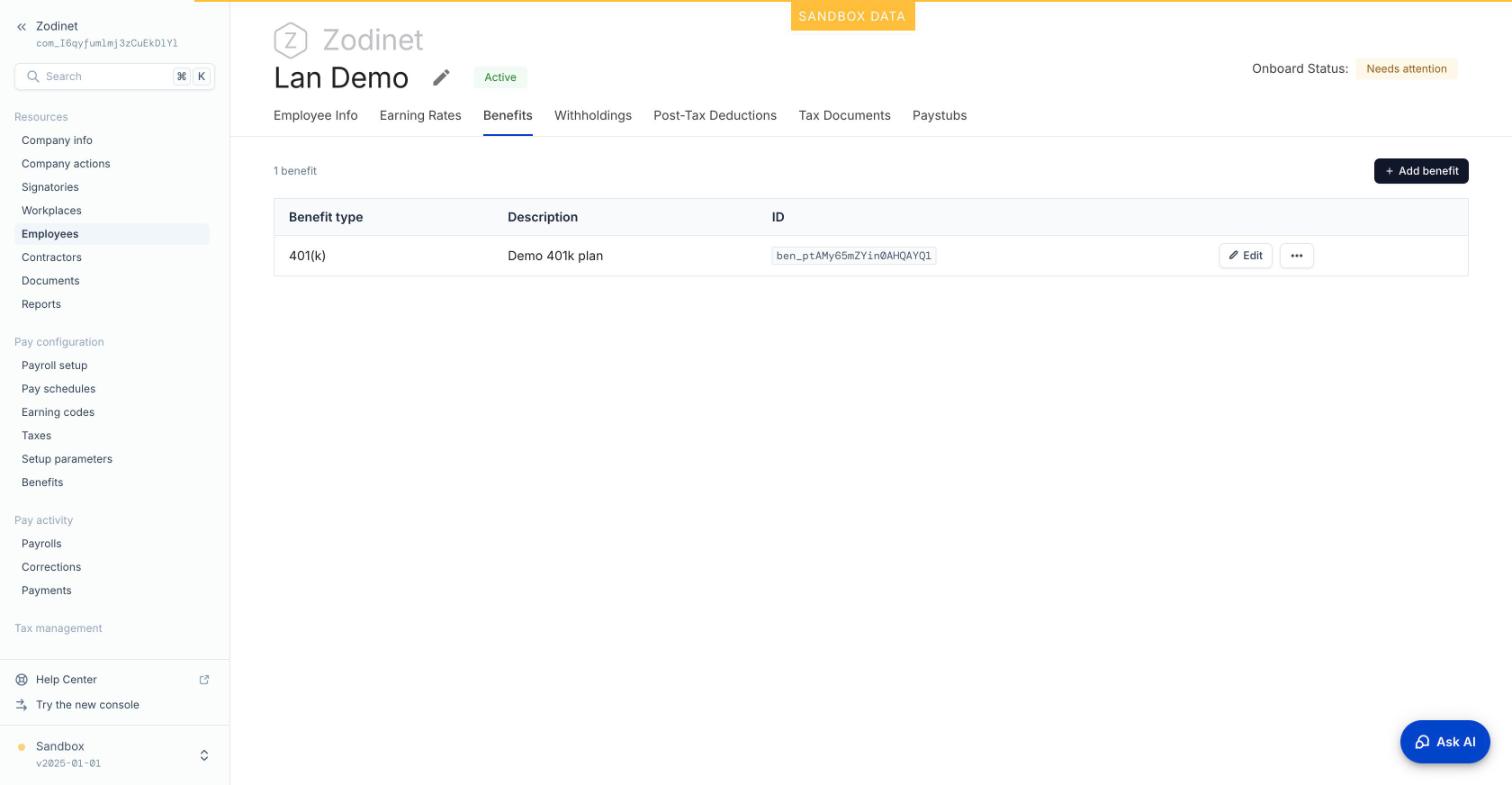The height and width of the screenshot is (785, 1512).
Task: Expand the Sandbox environment switcher
Action: tap(204, 755)
